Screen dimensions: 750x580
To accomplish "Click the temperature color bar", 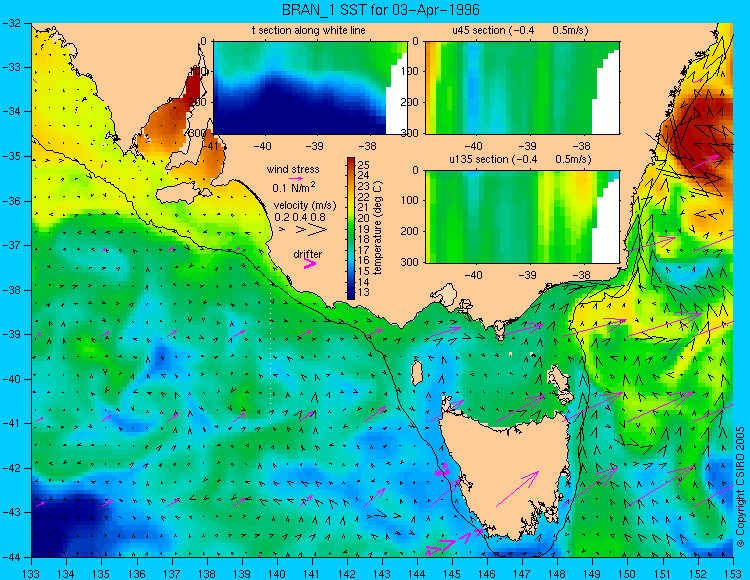I will click(351, 228).
